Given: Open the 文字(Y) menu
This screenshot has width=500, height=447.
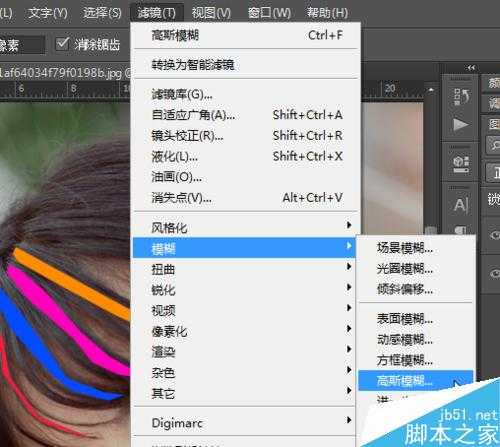Looking at the screenshot, I should pyautogui.click(x=48, y=13).
